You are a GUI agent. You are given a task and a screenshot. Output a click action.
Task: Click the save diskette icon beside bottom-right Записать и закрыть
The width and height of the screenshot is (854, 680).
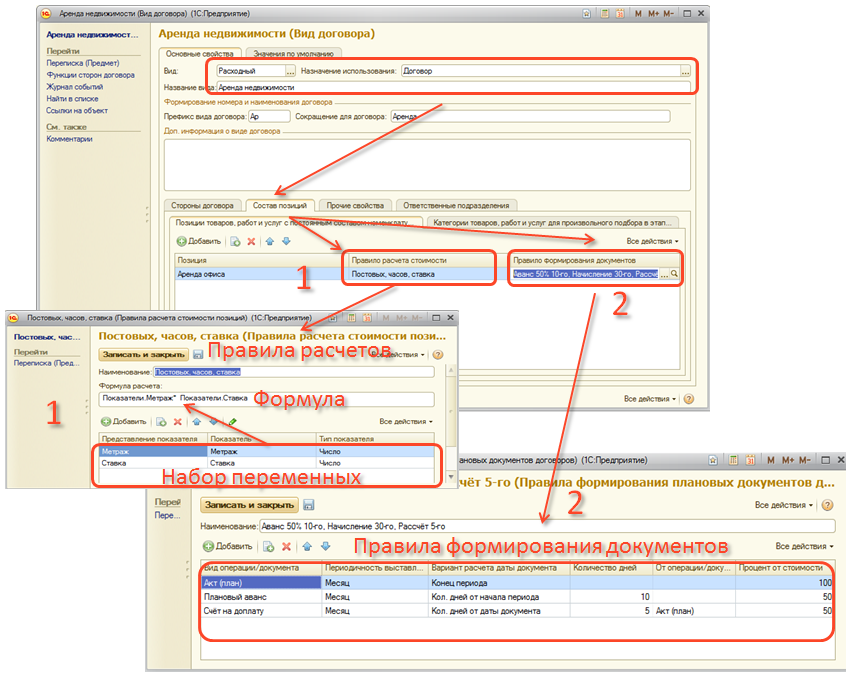pos(308,505)
